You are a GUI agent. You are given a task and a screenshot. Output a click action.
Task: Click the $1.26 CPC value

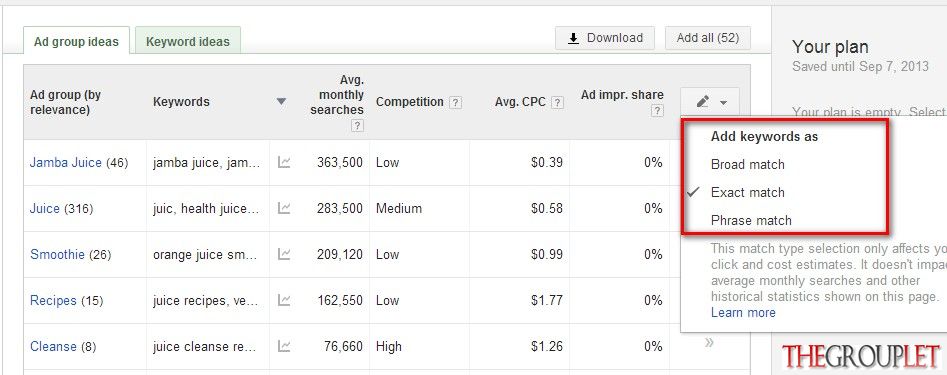547,347
